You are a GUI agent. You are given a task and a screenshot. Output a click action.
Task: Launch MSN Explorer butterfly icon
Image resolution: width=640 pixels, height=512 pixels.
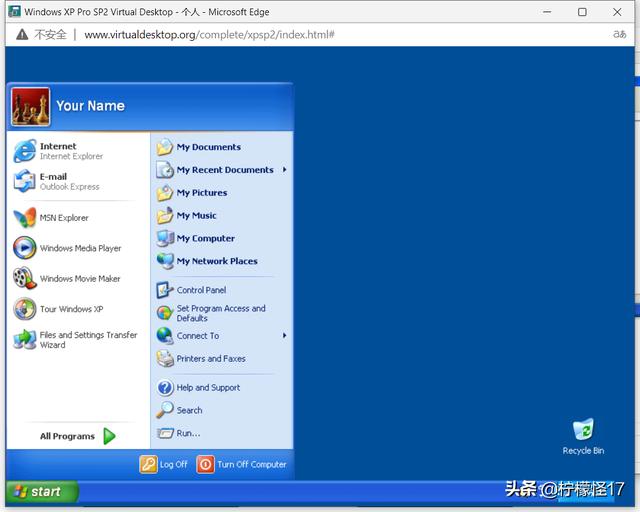[24, 218]
